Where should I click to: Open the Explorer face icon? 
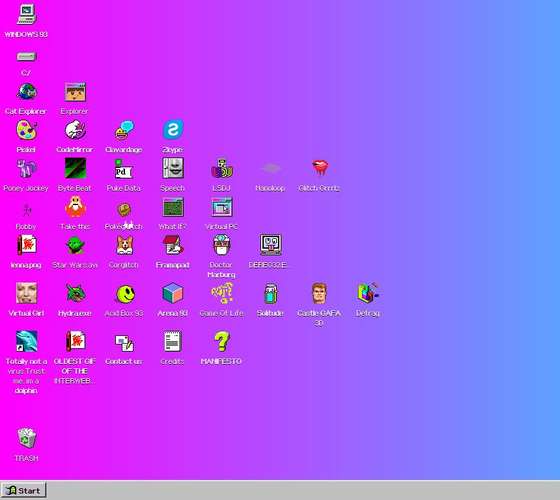click(x=75, y=92)
